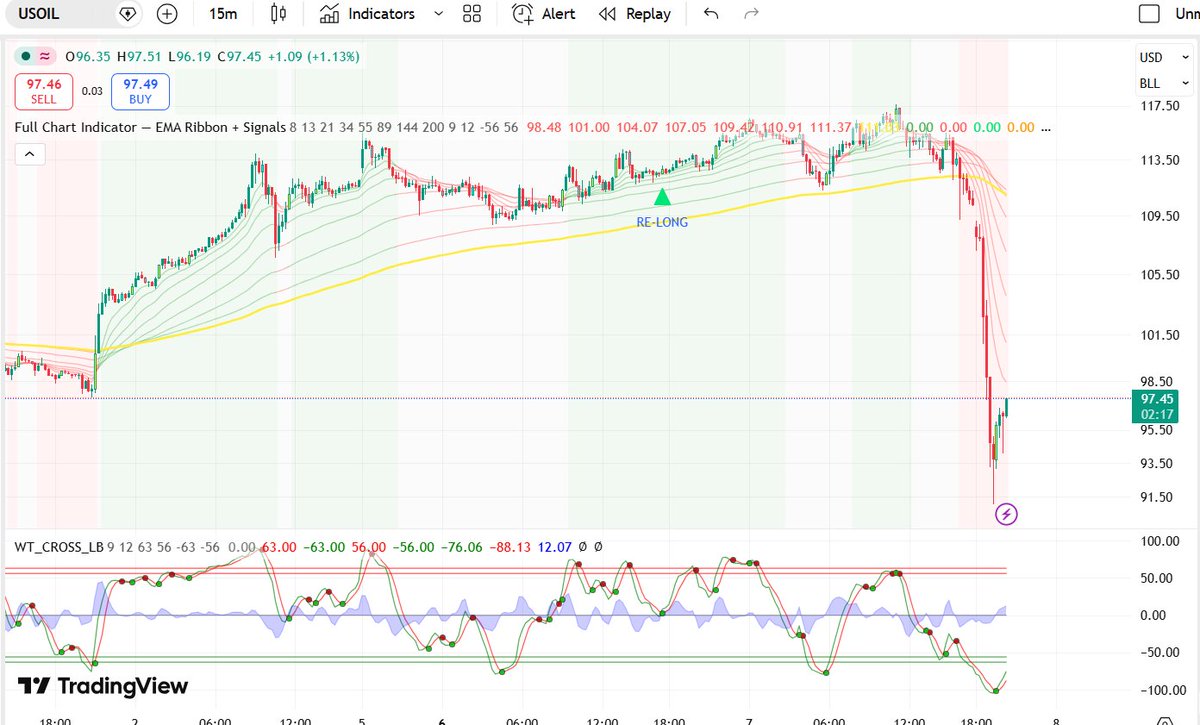
Task: Select the layout setup square icon
Action: 1150,14
